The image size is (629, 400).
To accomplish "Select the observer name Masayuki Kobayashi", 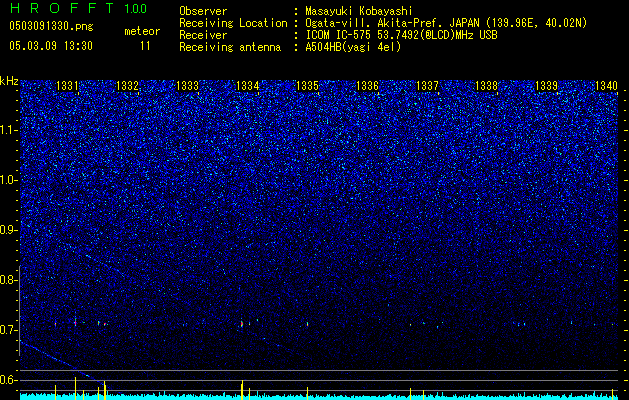I will (x=359, y=11).
